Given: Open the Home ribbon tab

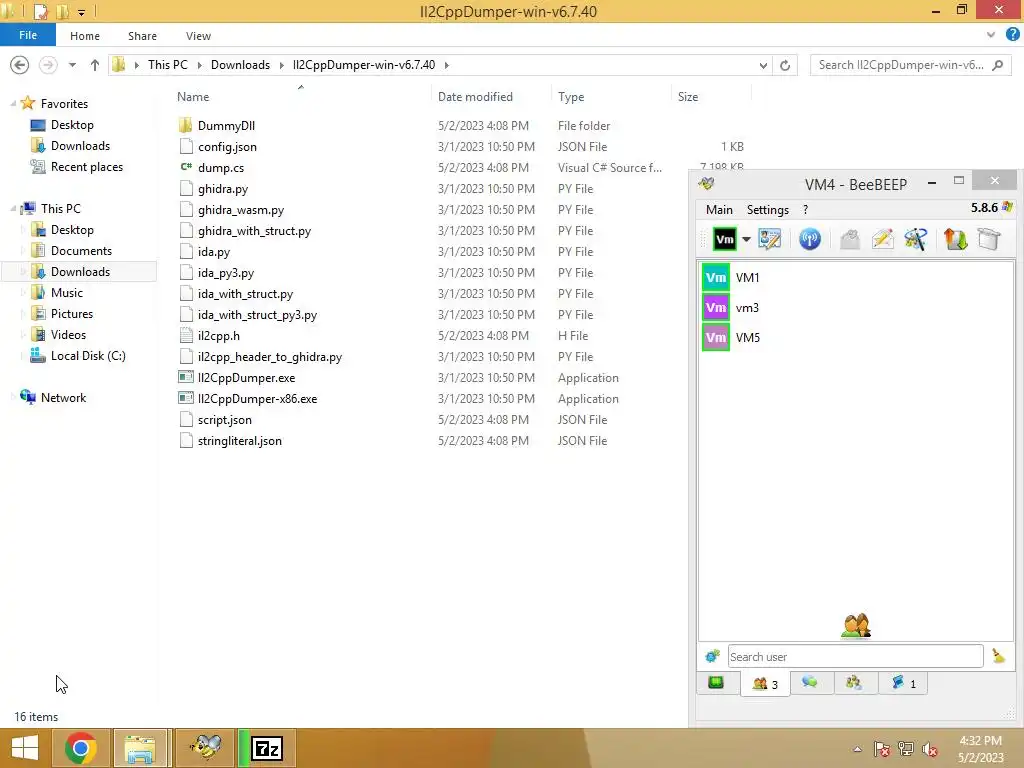Looking at the screenshot, I should click(85, 36).
